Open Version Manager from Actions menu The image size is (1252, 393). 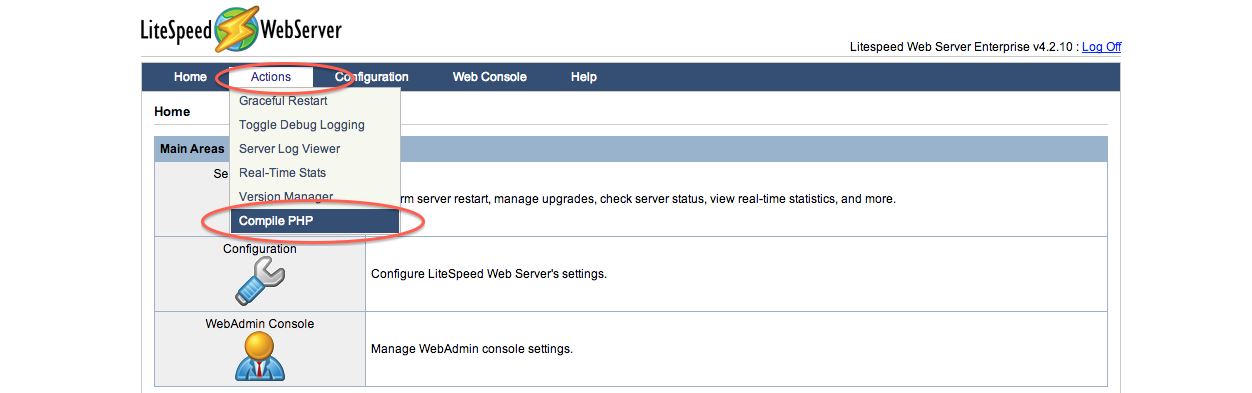pos(315,197)
